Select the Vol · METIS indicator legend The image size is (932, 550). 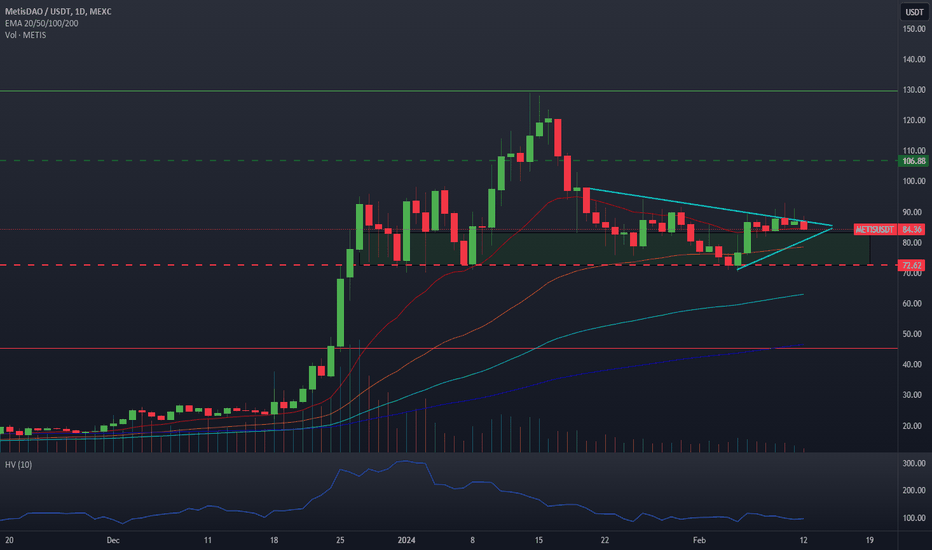pyautogui.click(x=26, y=35)
